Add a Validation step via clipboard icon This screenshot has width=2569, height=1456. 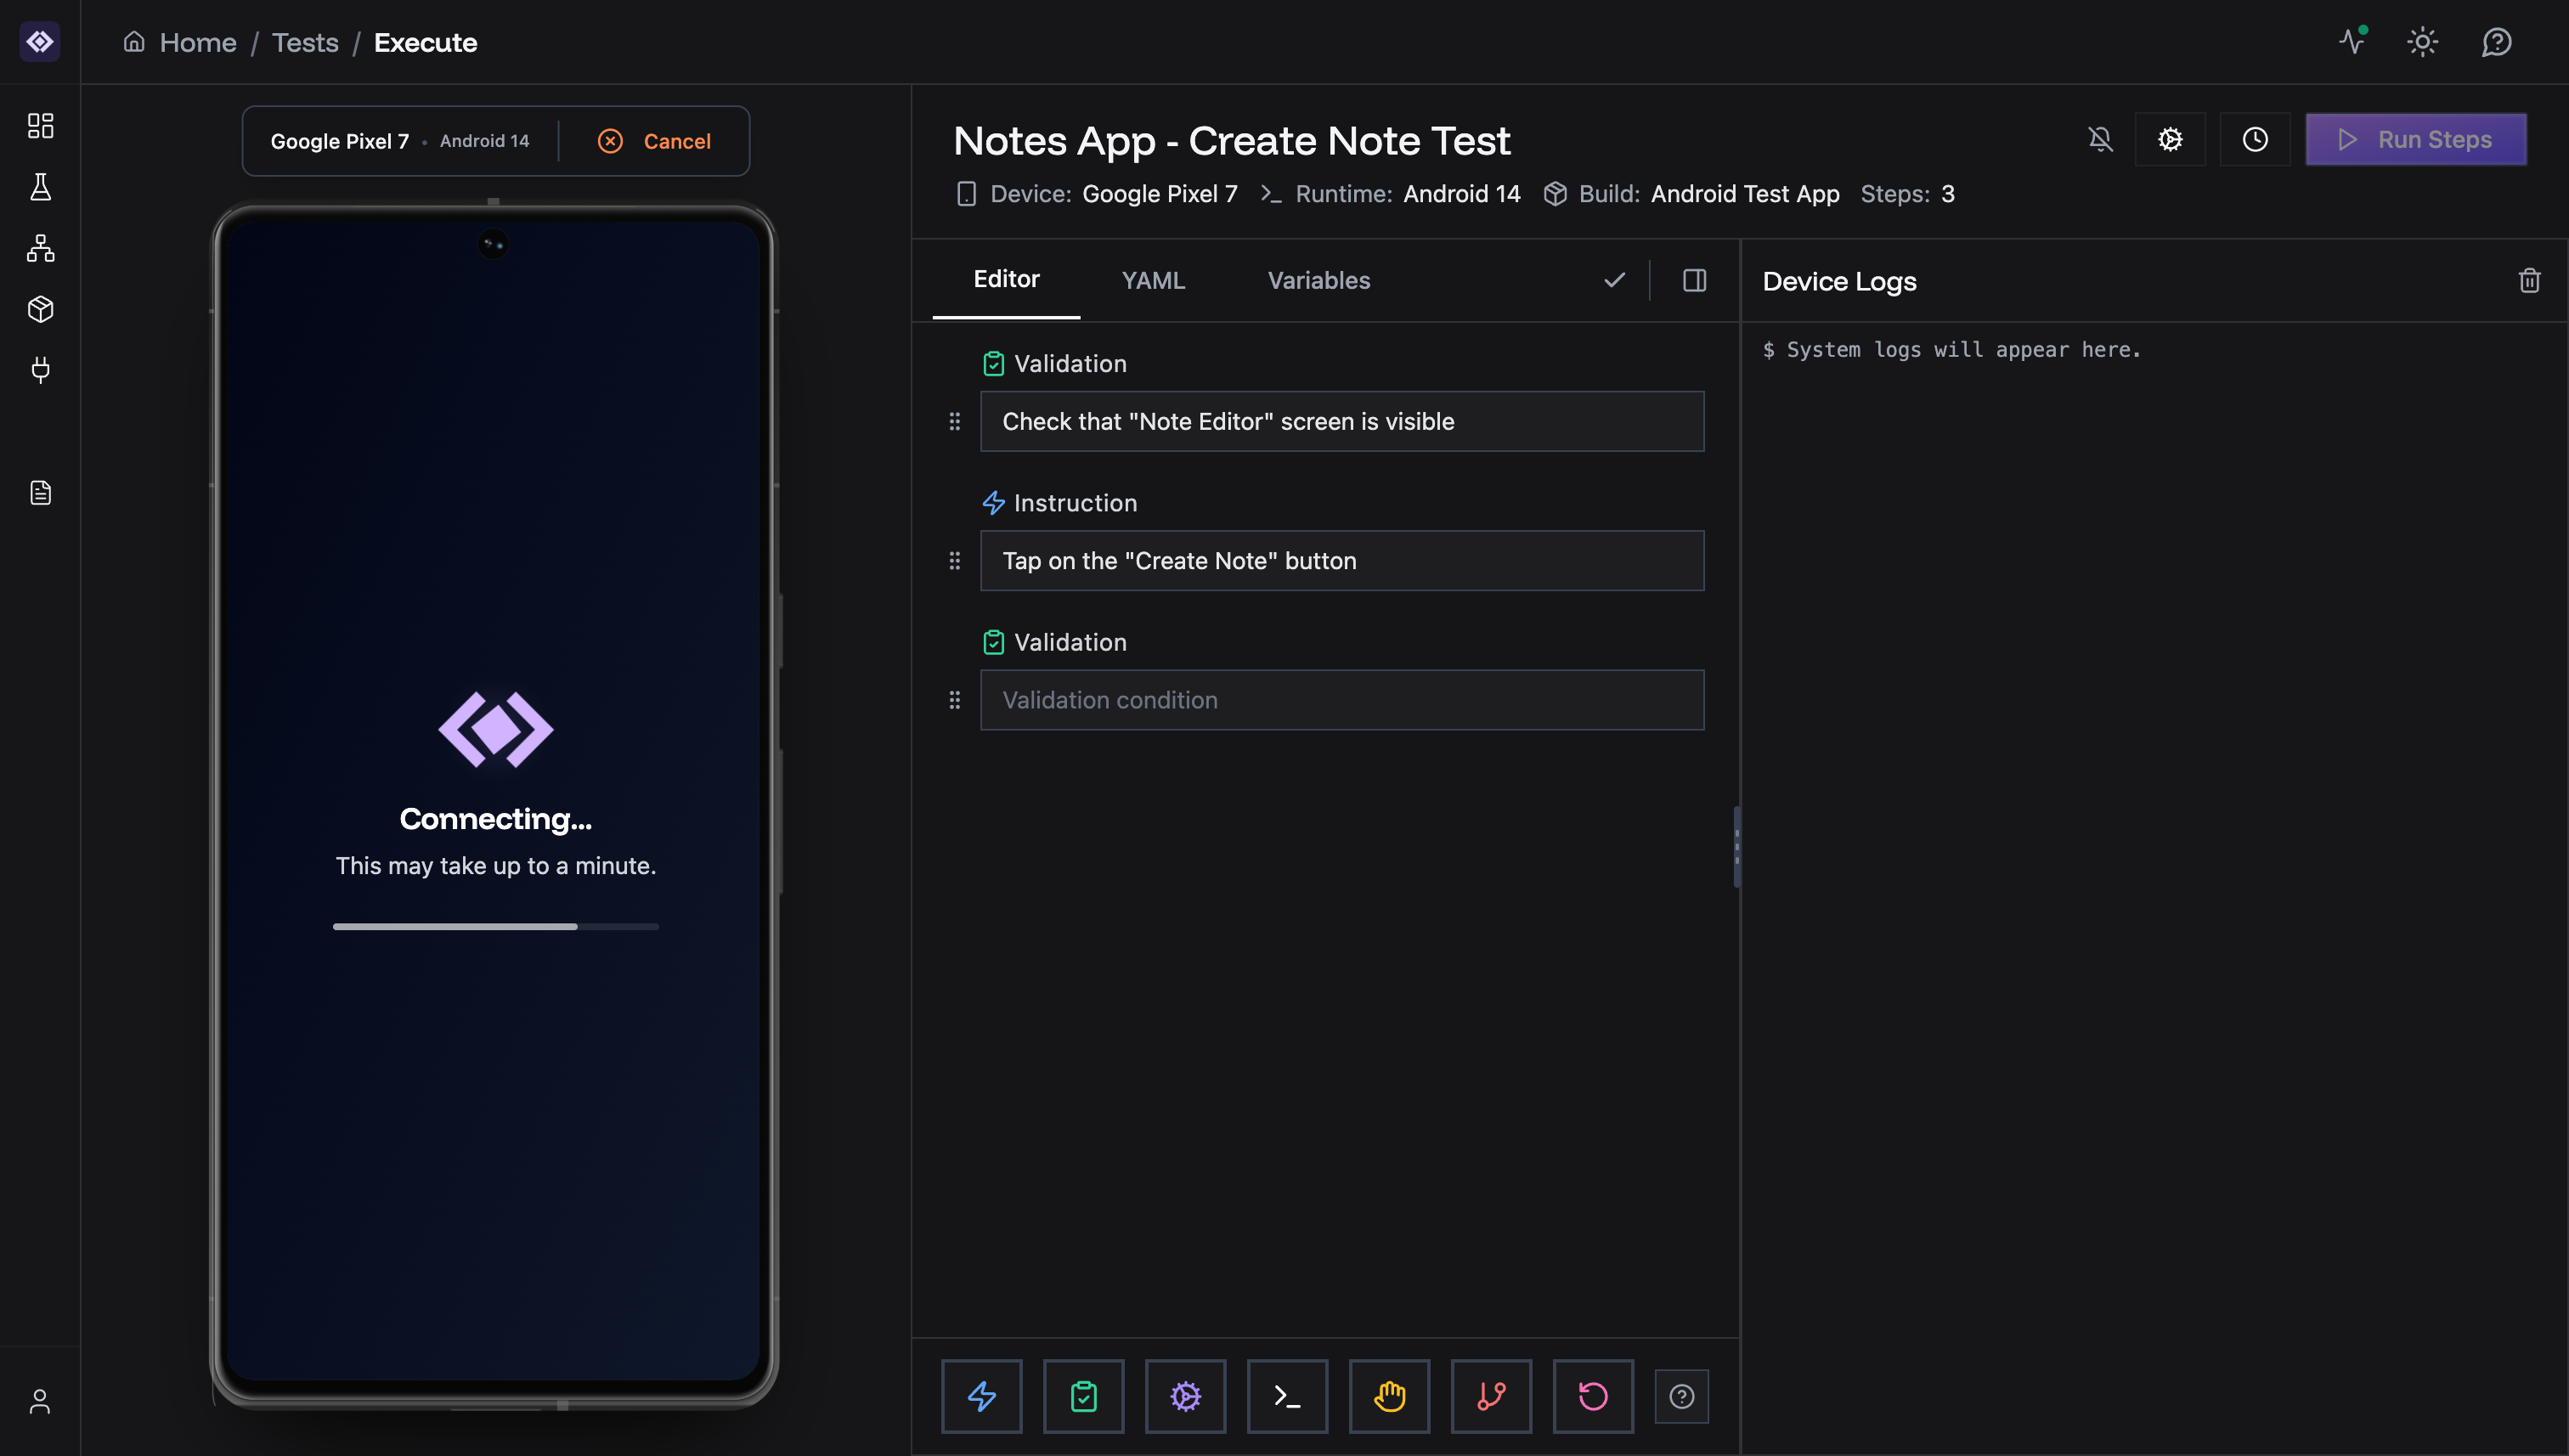1084,1396
